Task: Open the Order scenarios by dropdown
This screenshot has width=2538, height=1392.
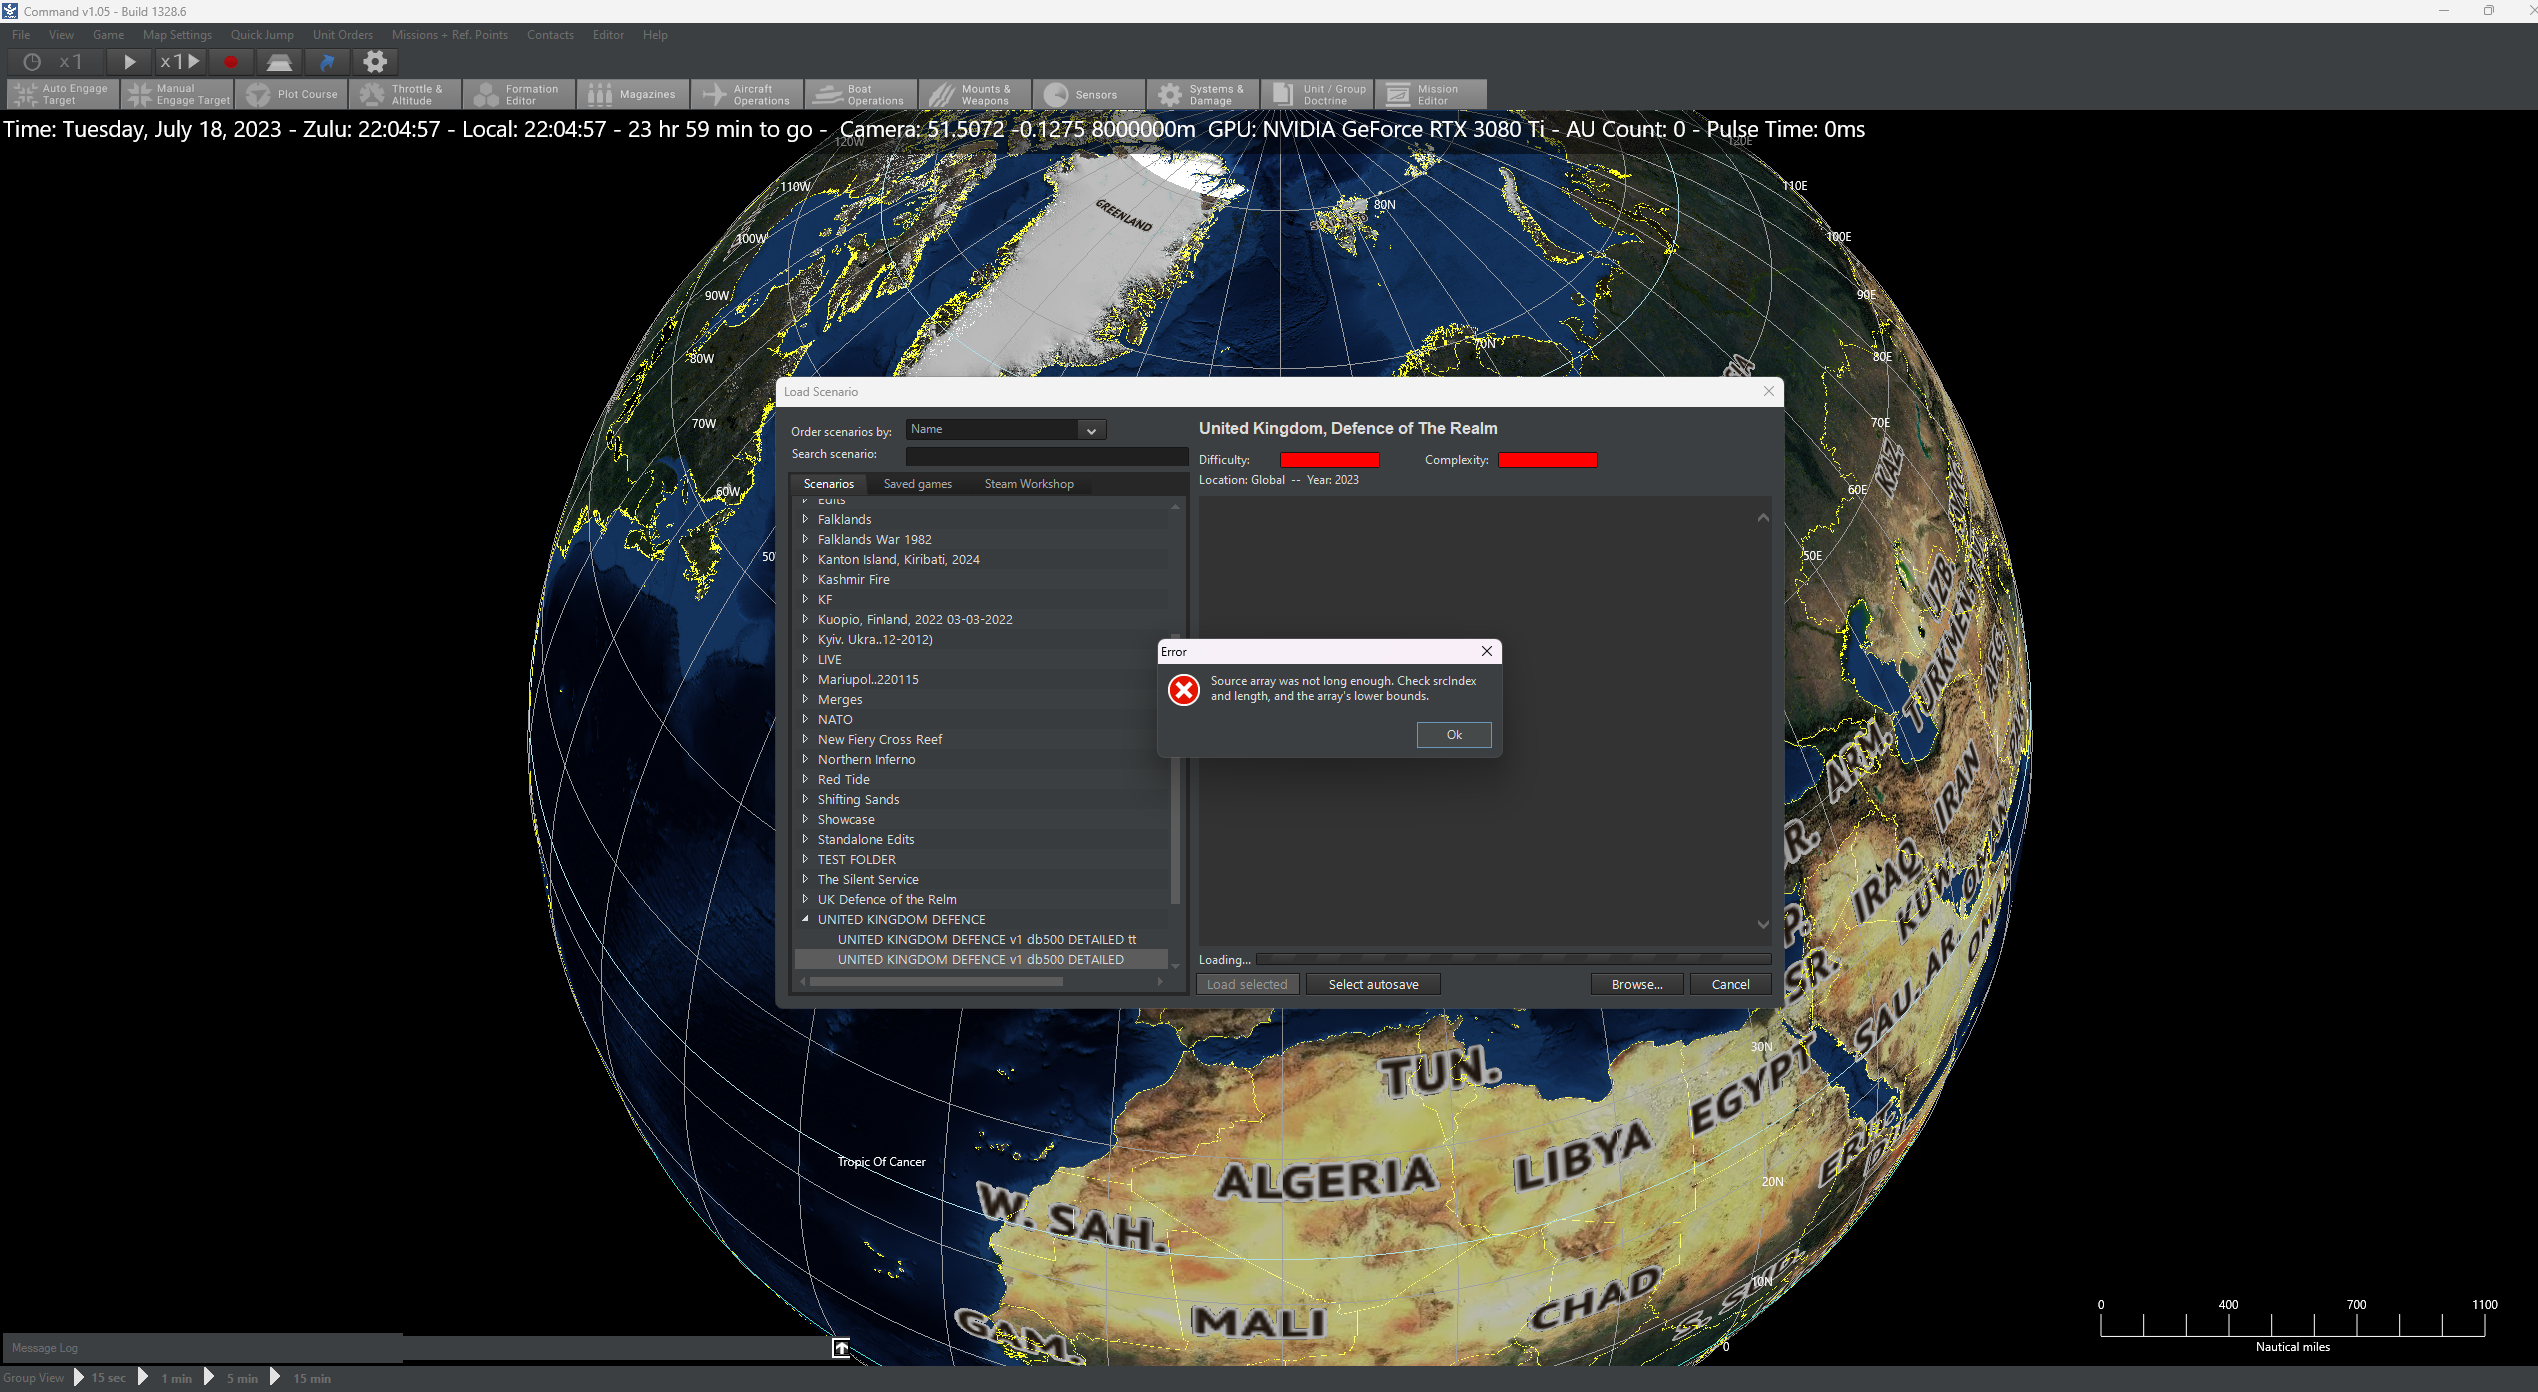Action: pyautogui.click(x=1091, y=431)
